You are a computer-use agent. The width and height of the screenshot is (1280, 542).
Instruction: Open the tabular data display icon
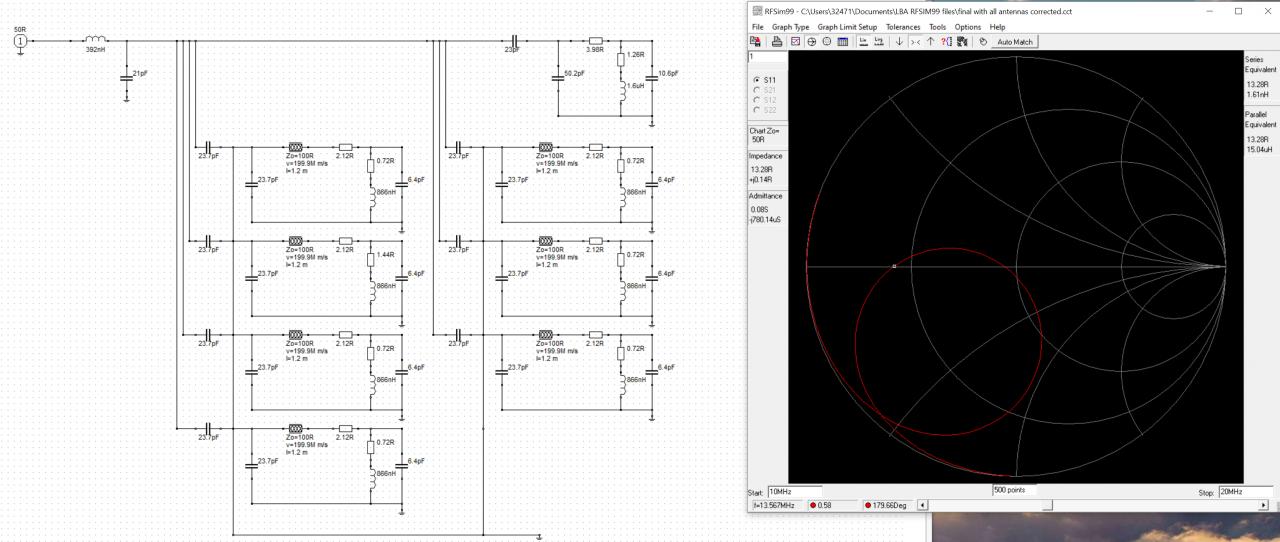tap(843, 41)
